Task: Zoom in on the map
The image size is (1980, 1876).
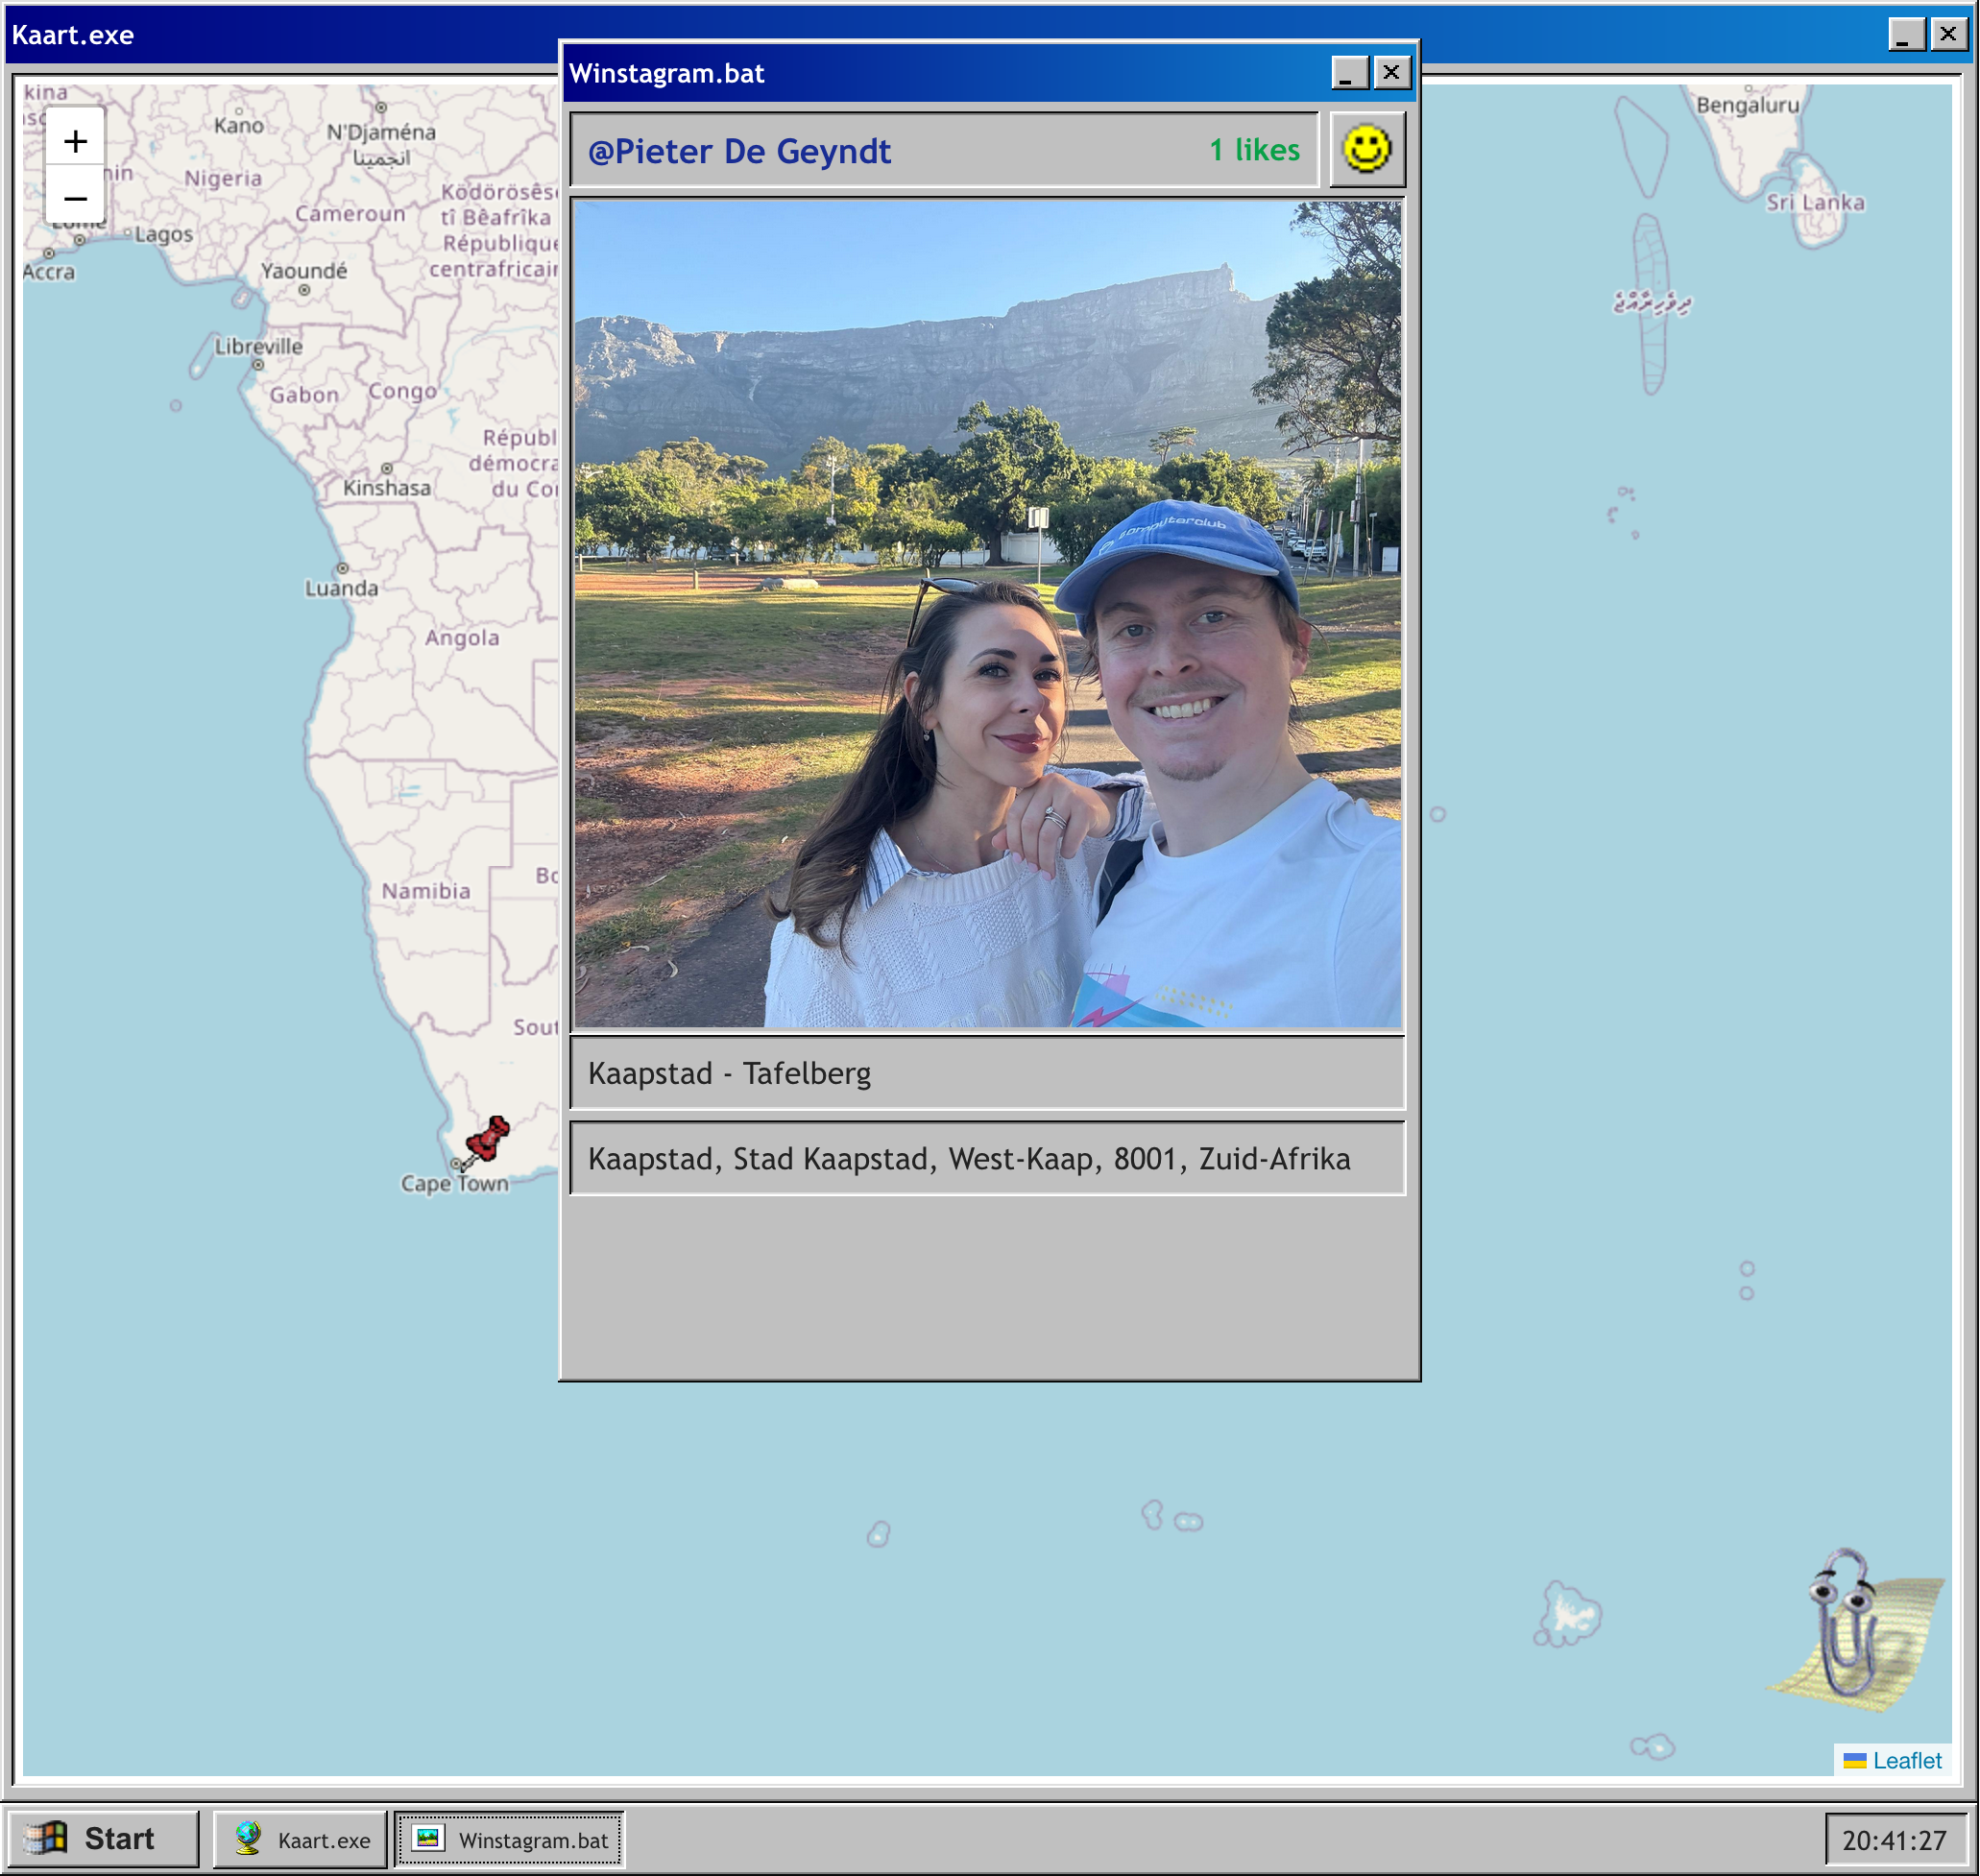Action: pos(75,141)
